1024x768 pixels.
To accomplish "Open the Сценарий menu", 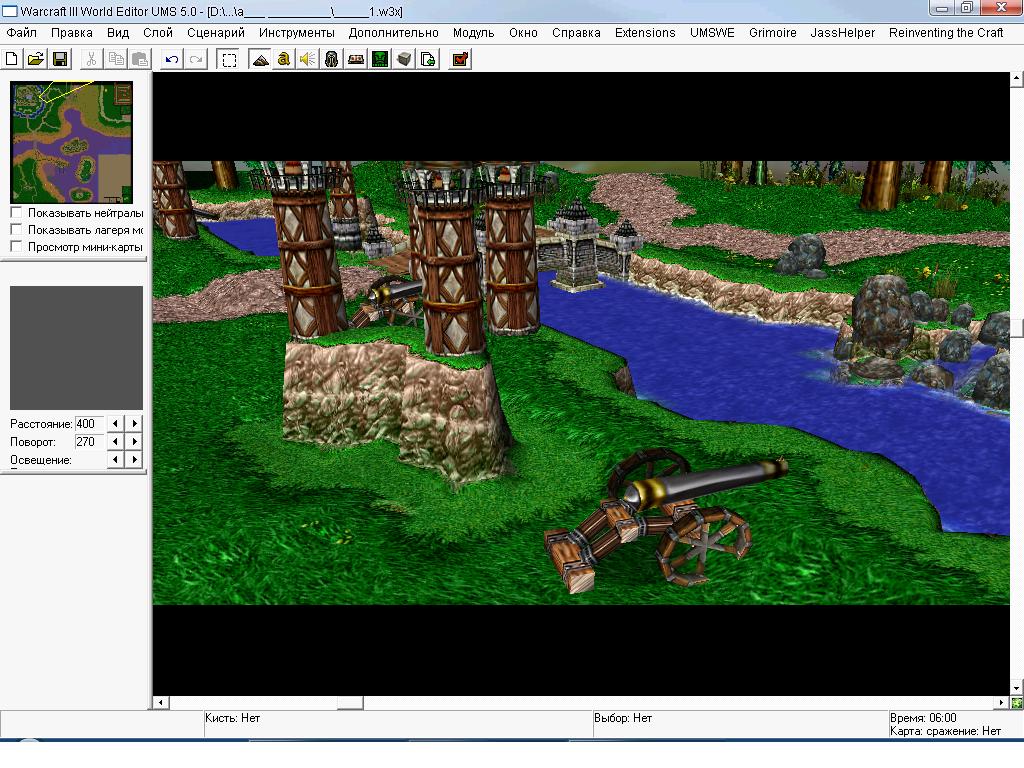I will [x=216, y=33].
